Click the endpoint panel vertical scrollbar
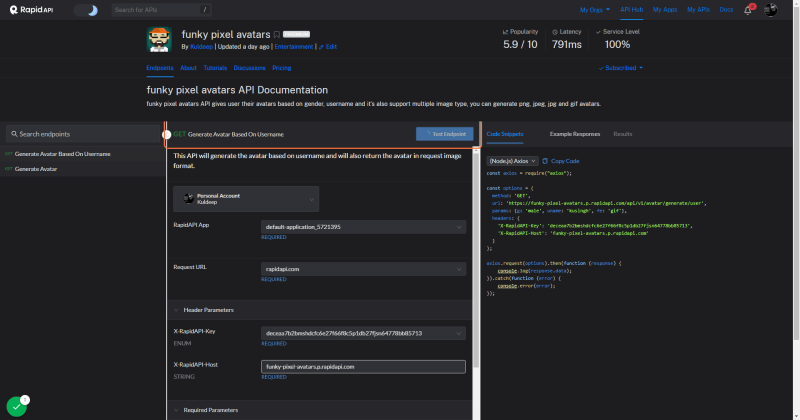 tap(476, 258)
